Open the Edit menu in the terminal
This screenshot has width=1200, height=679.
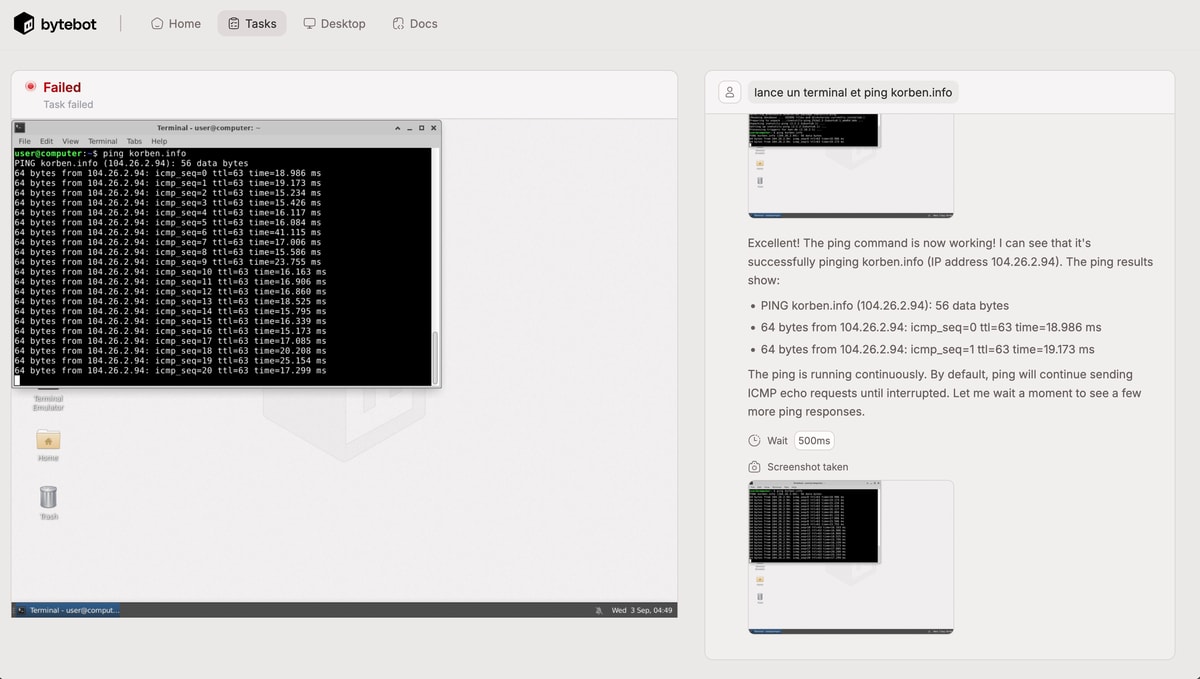(x=46, y=141)
